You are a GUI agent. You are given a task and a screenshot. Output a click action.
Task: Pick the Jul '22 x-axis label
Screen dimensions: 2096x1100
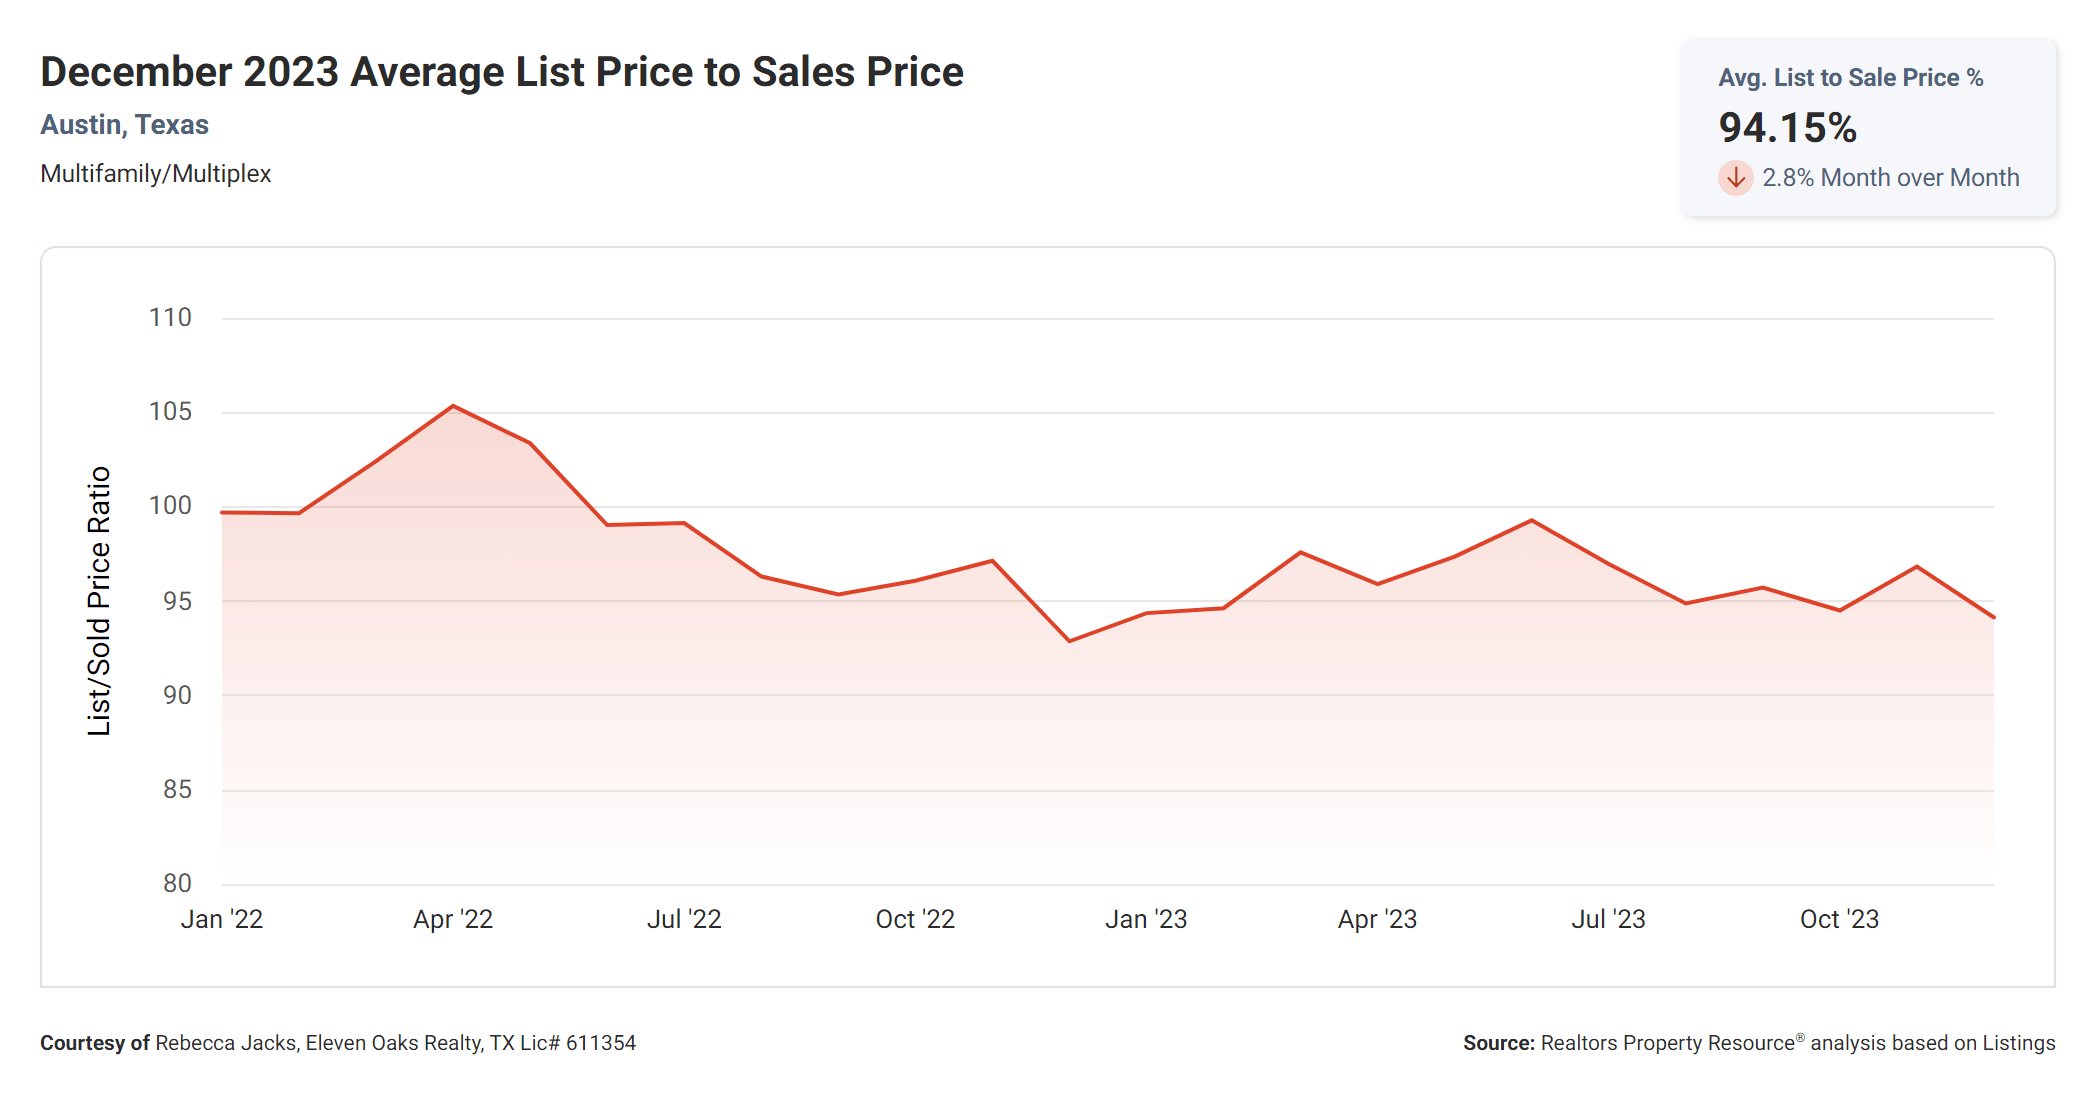click(x=684, y=919)
